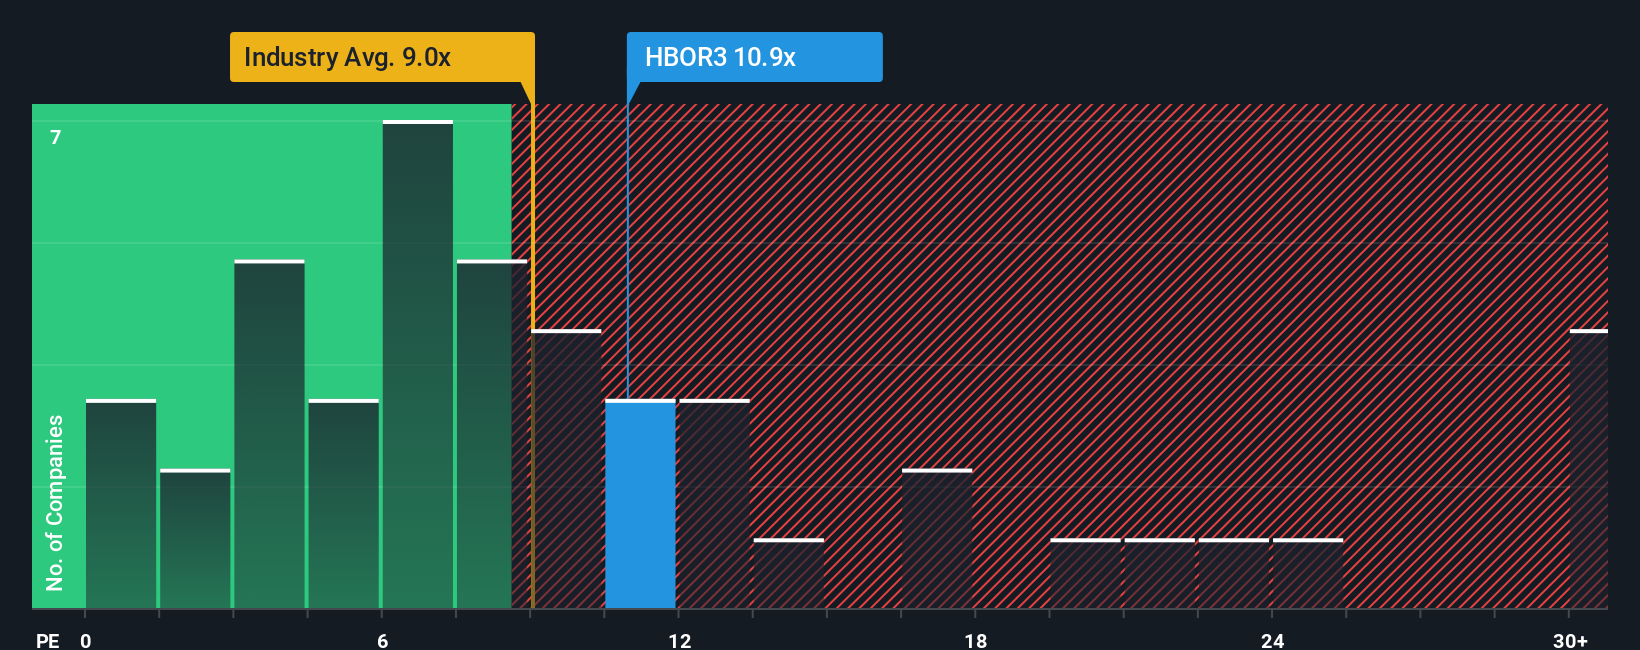Click the hatched bar ending at PE 18
The height and width of the screenshot is (650, 1640).
937,539
